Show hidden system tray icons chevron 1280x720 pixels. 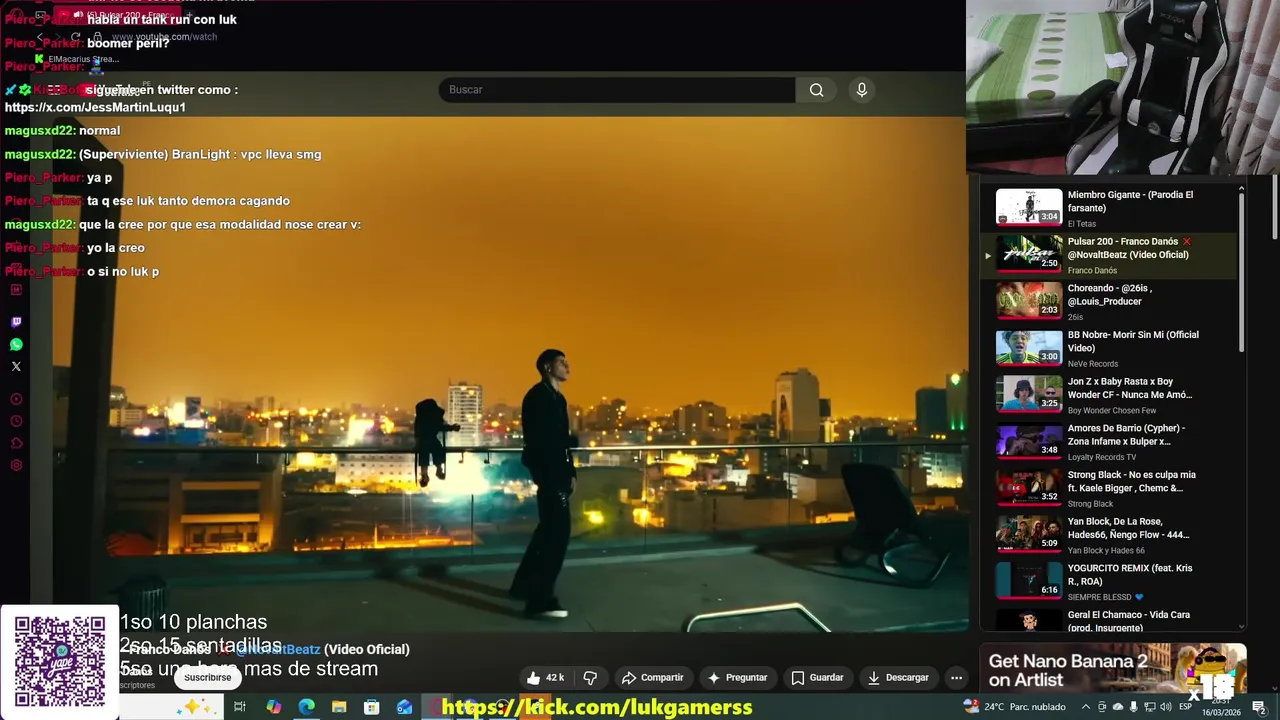click(1086, 707)
